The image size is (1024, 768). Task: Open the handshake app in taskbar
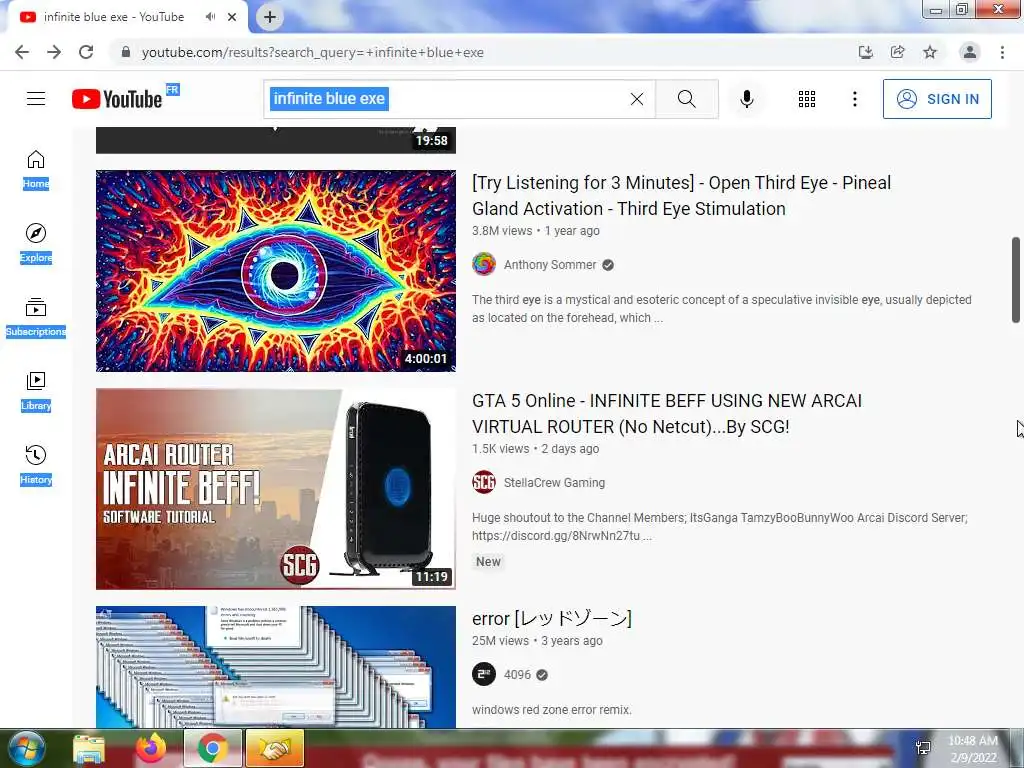click(x=275, y=748)
